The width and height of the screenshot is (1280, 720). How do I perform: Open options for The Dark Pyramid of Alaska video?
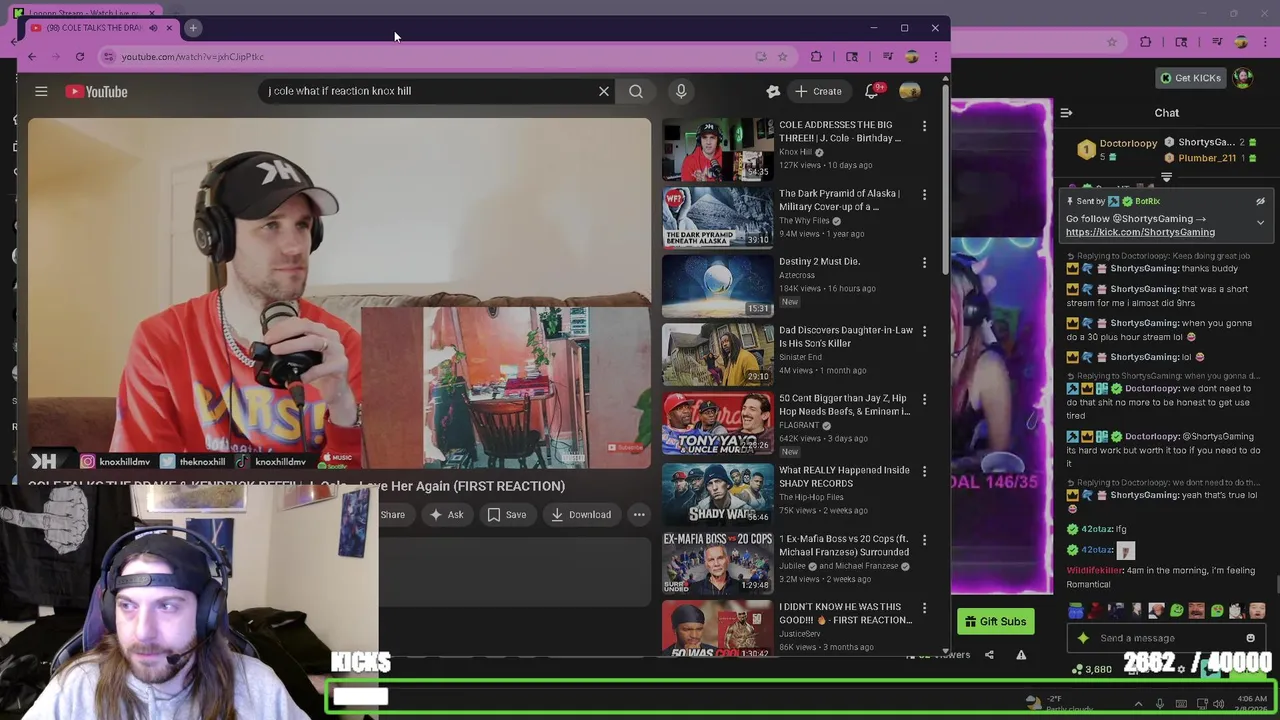click(x=924, y=194)
